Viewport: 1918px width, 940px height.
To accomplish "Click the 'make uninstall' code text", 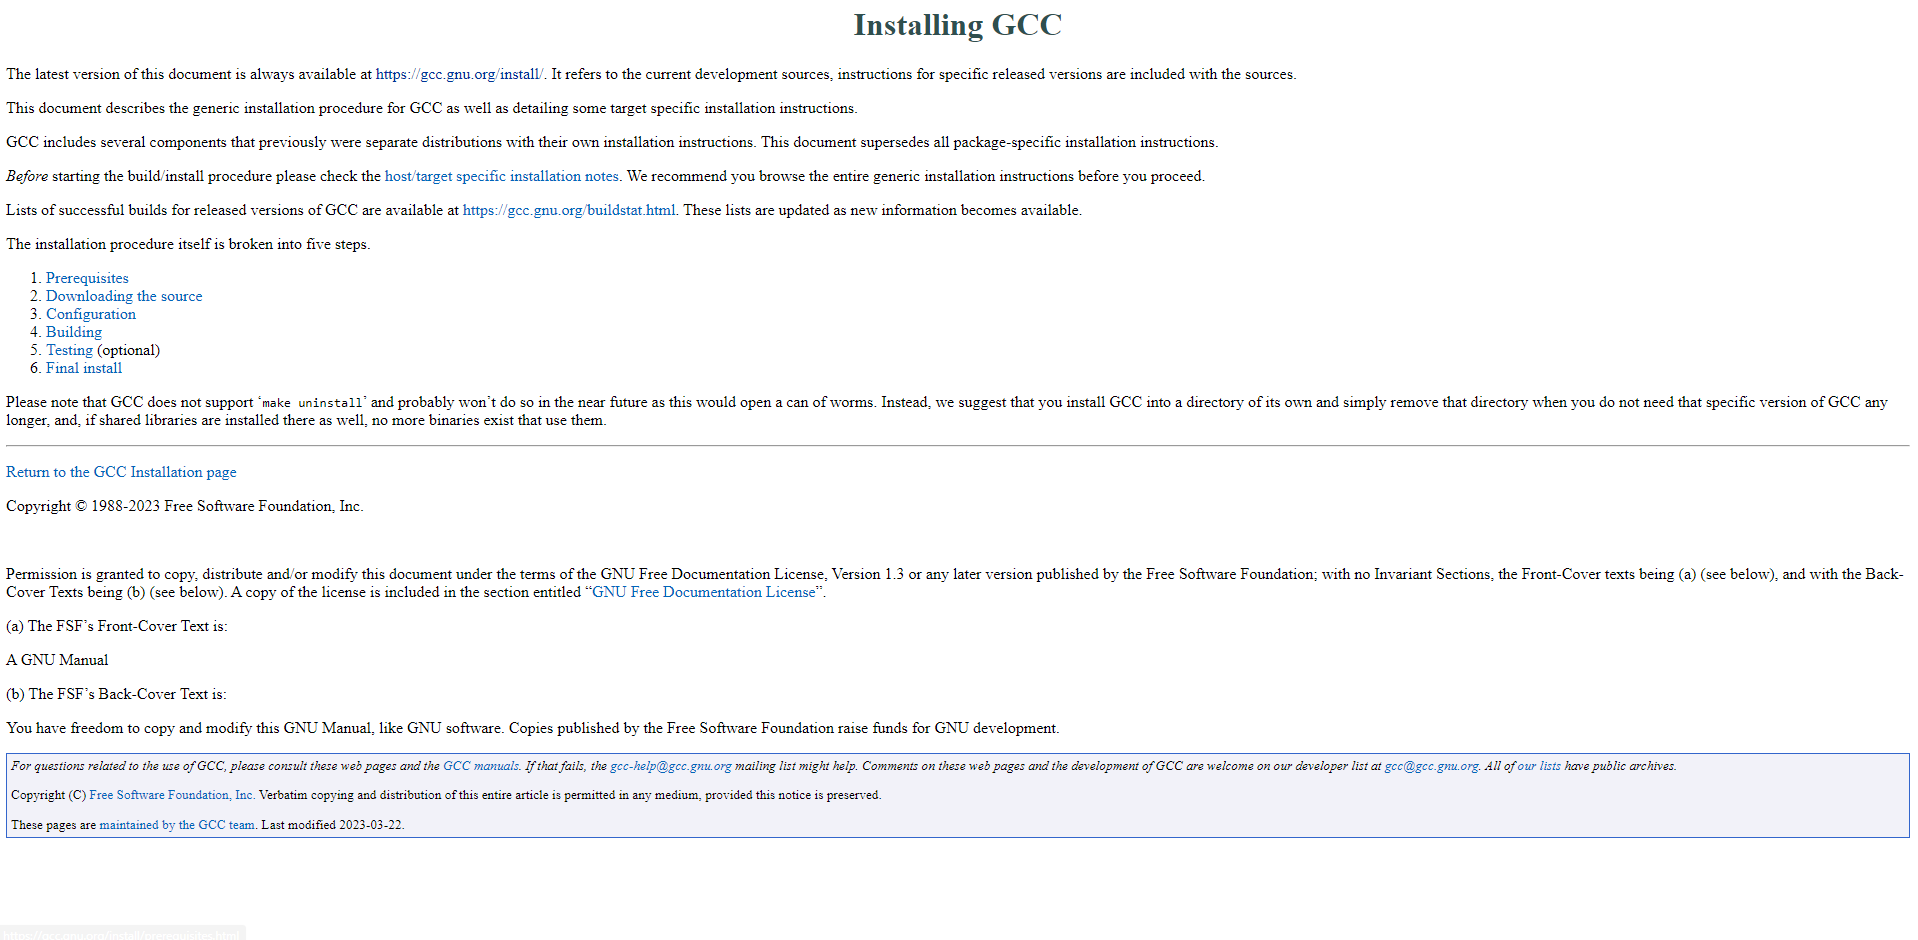I will 312,403.
